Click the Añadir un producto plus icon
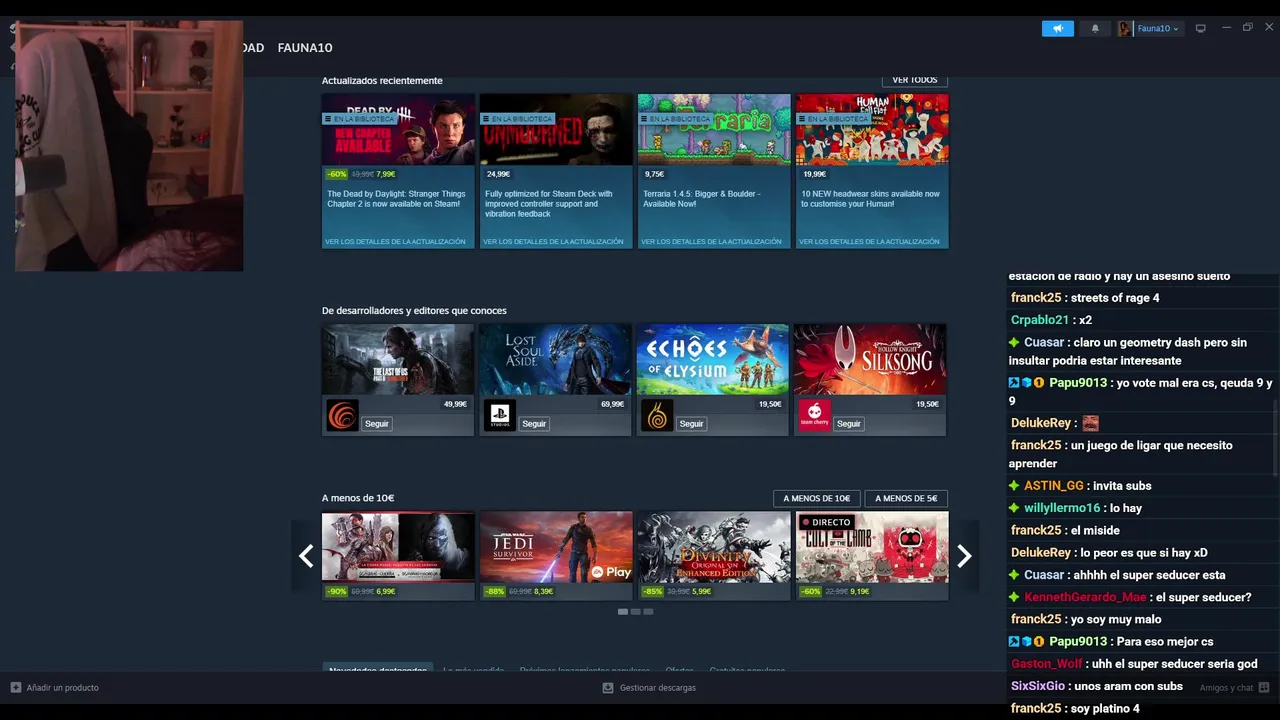1280x720 pixels. (15, 687)
